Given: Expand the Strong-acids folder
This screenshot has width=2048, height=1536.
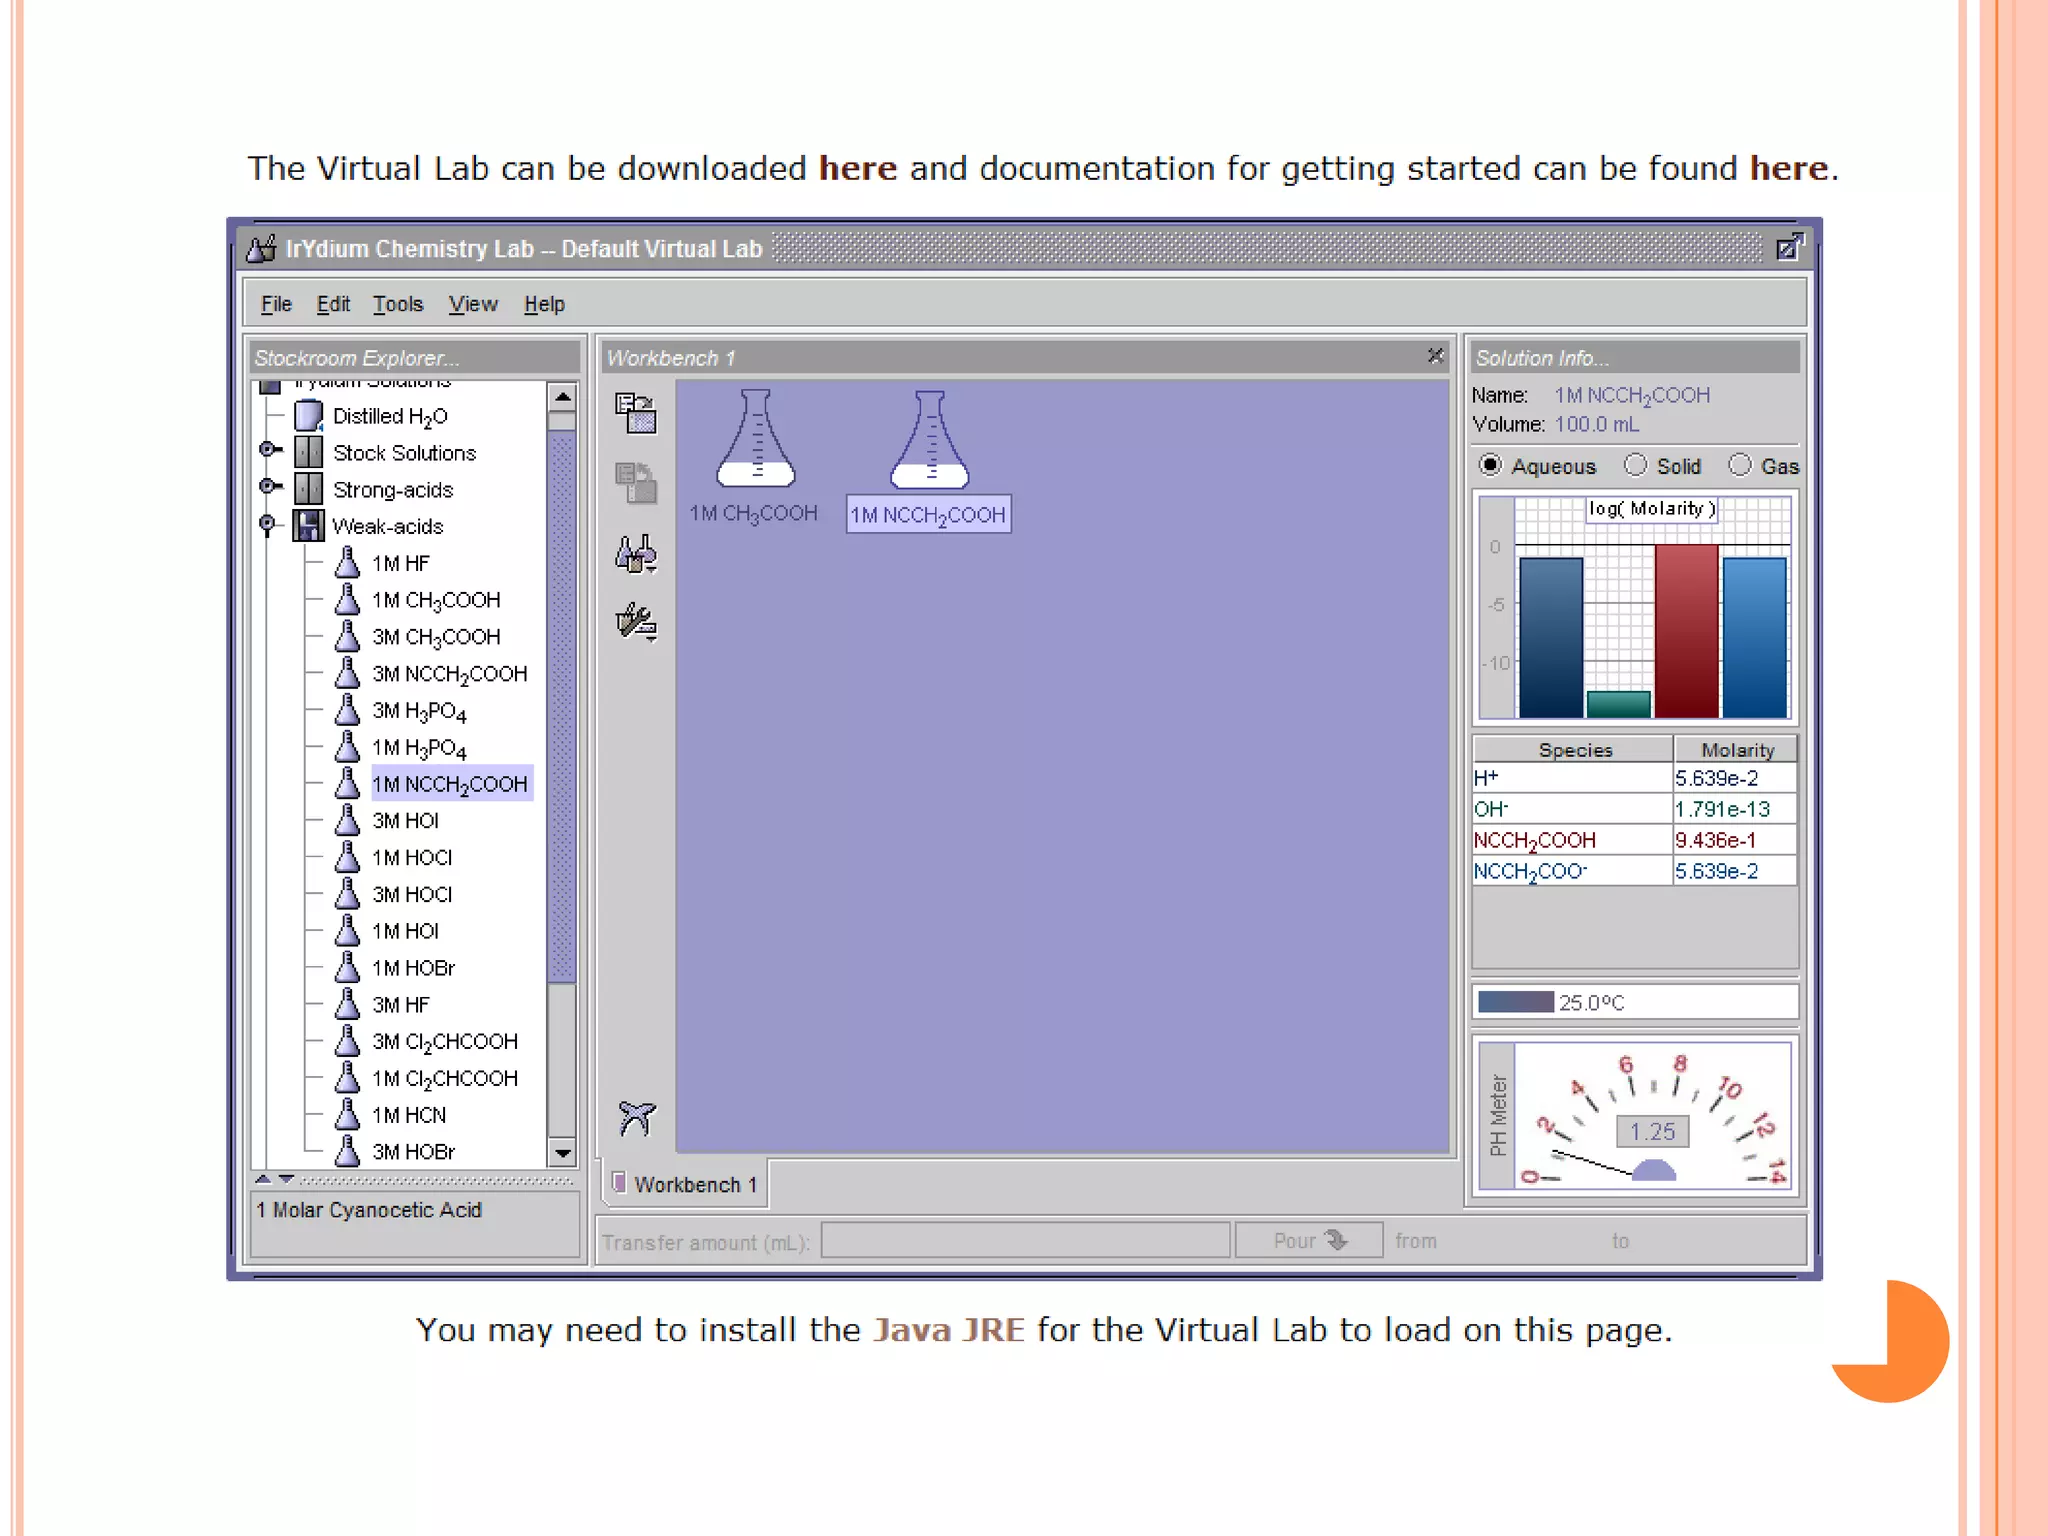Looking at the screenshot, I should pos(268,487).
